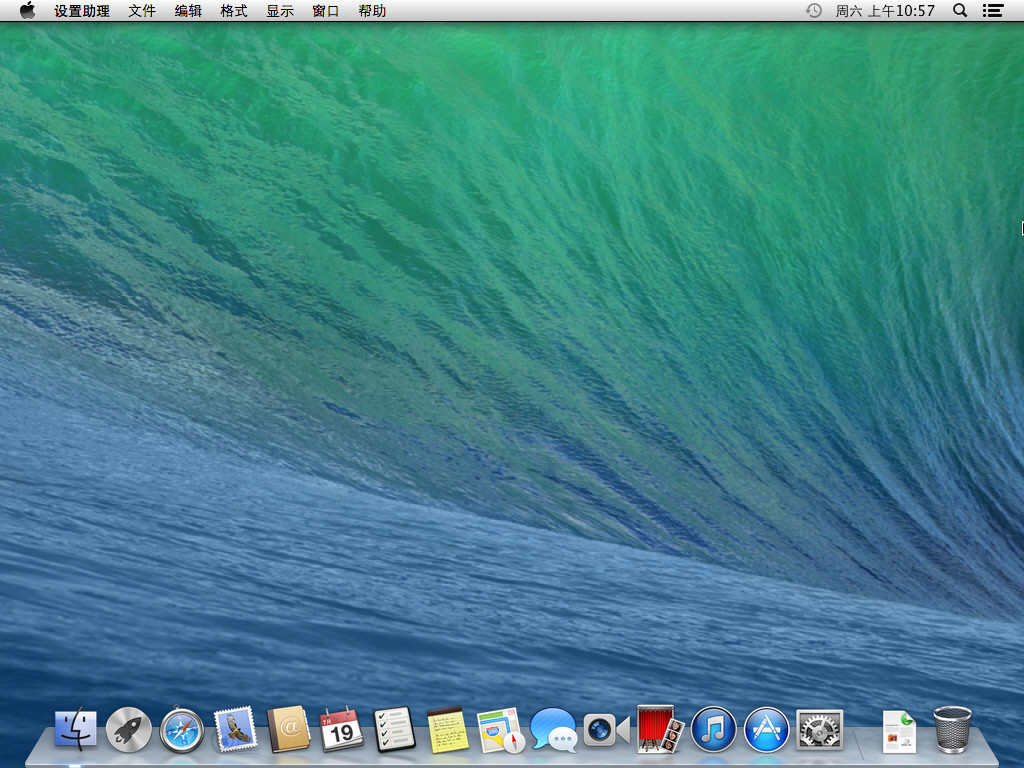Open the Trash in Dock
This screenshot has height=768, width=1024.
[x=953, y=729]
